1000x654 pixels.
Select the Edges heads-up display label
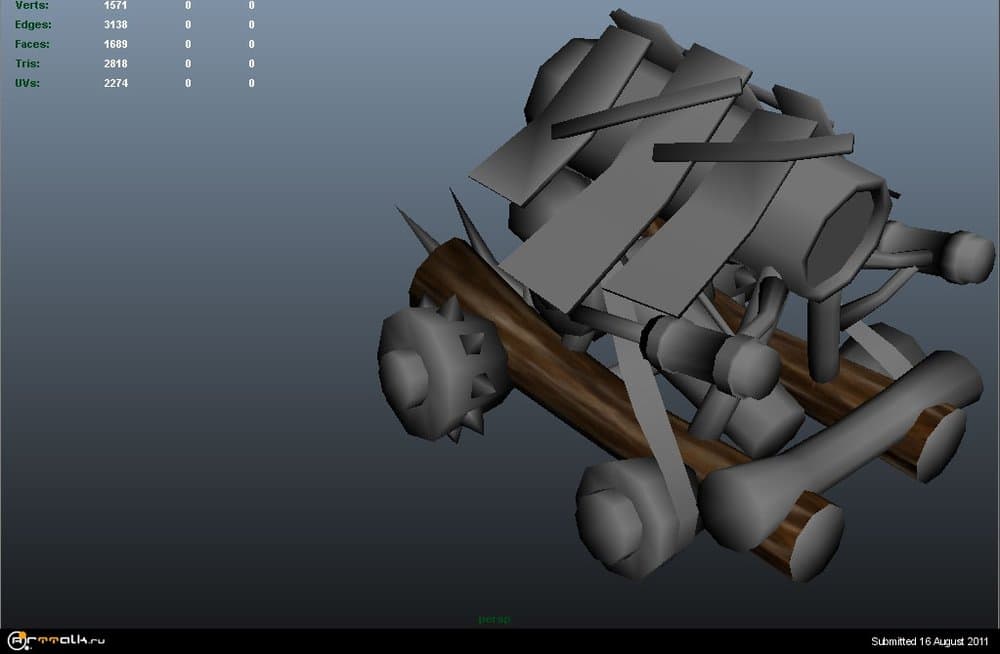32,25
